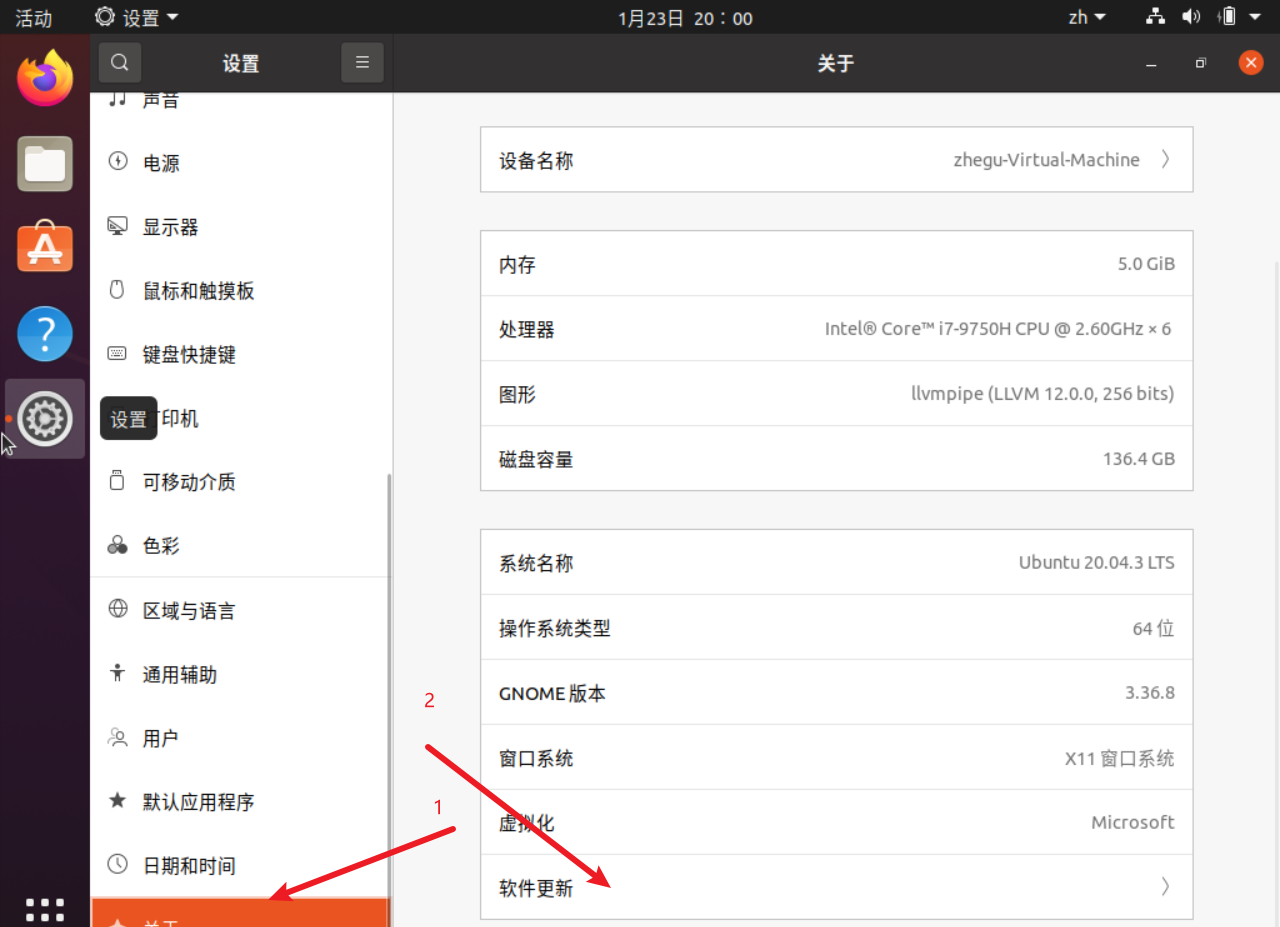1280x927 pixels.
Task: Click the 136.4 GB disk capacity value
Action: 1139,459
